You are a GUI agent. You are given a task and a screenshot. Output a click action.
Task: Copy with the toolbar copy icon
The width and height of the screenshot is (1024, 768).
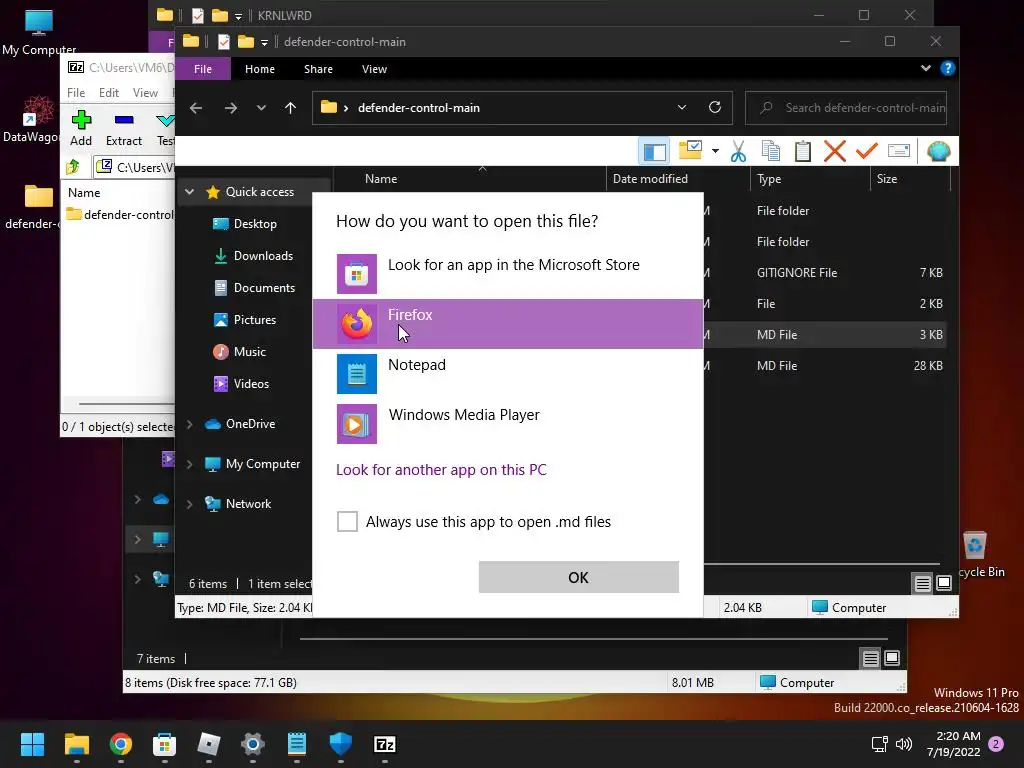(771, 152)
